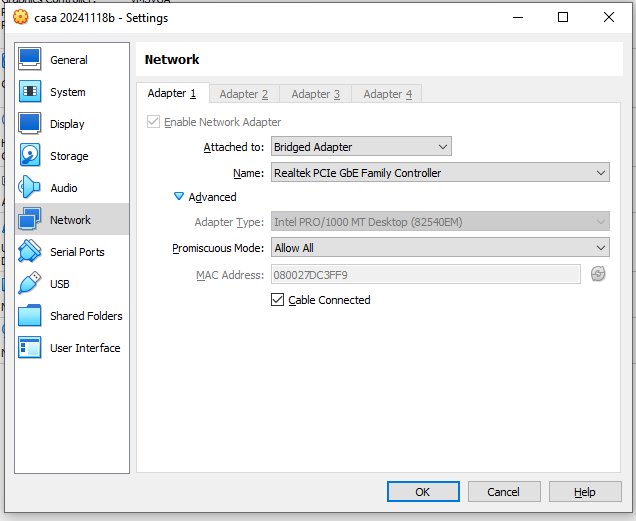Select the User Interface window icon
Viewport: 636px width, 521px height.
[30, 347]
